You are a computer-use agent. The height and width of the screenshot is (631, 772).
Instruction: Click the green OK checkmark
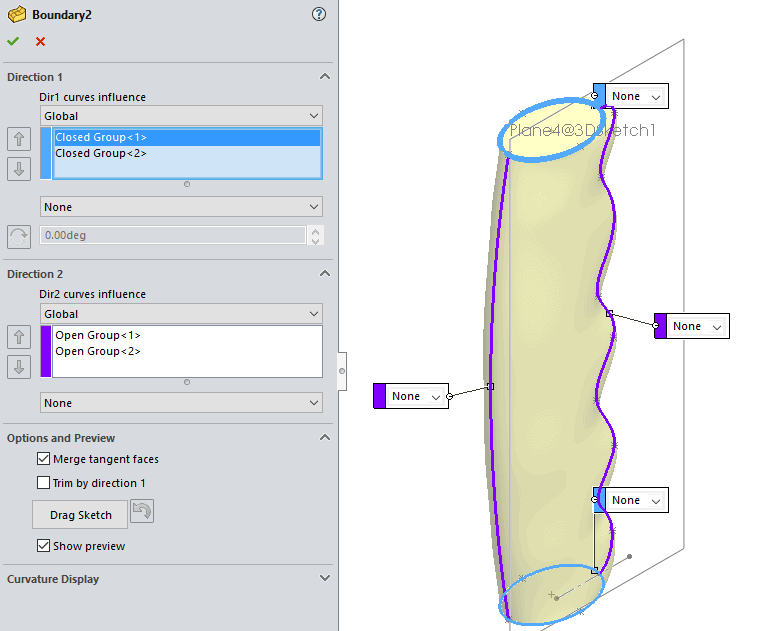click(x=13, y=41)
